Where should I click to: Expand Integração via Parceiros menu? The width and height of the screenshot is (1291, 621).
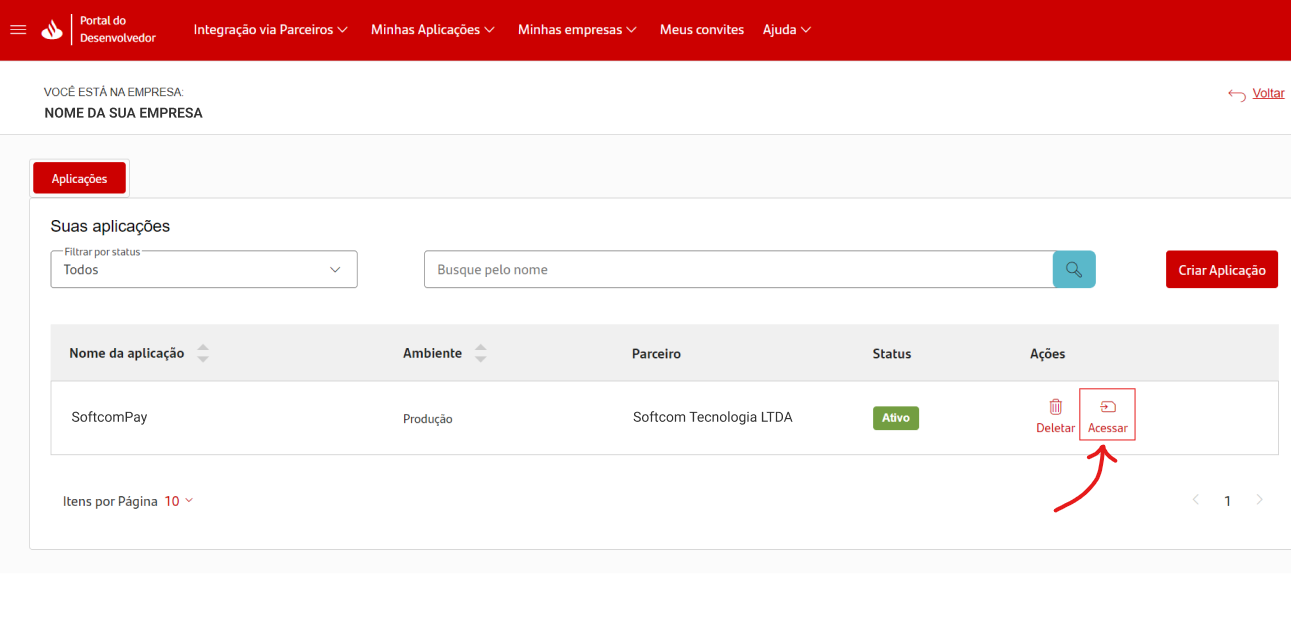[270, 30]
